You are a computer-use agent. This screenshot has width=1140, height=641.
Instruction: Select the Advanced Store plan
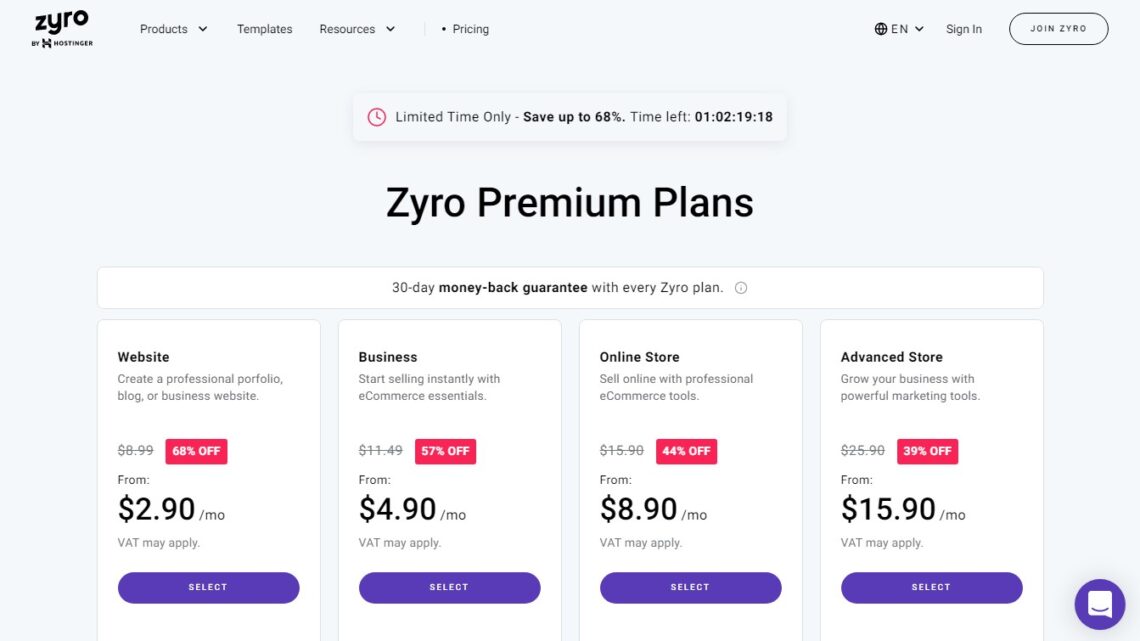click(x=931, y=588)
